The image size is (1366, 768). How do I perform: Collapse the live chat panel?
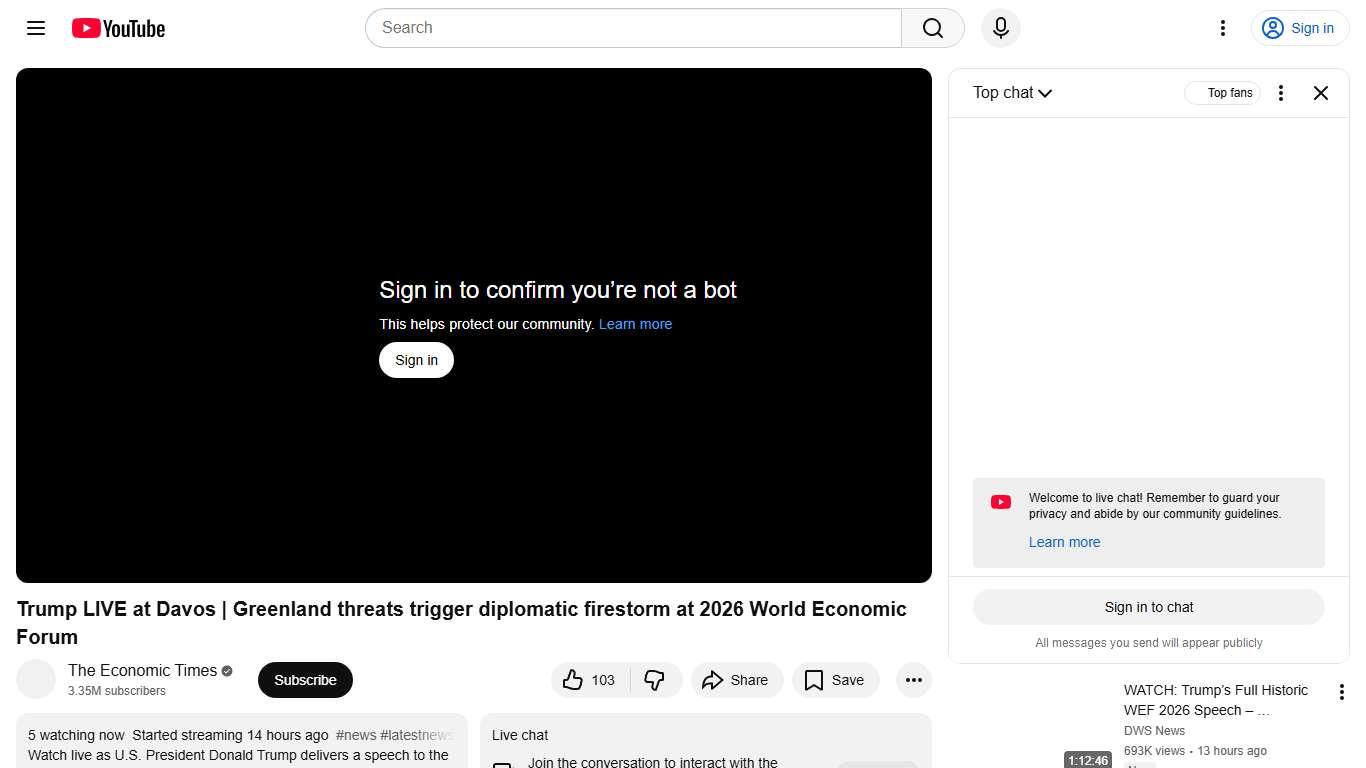click(x=1320, y=92)
